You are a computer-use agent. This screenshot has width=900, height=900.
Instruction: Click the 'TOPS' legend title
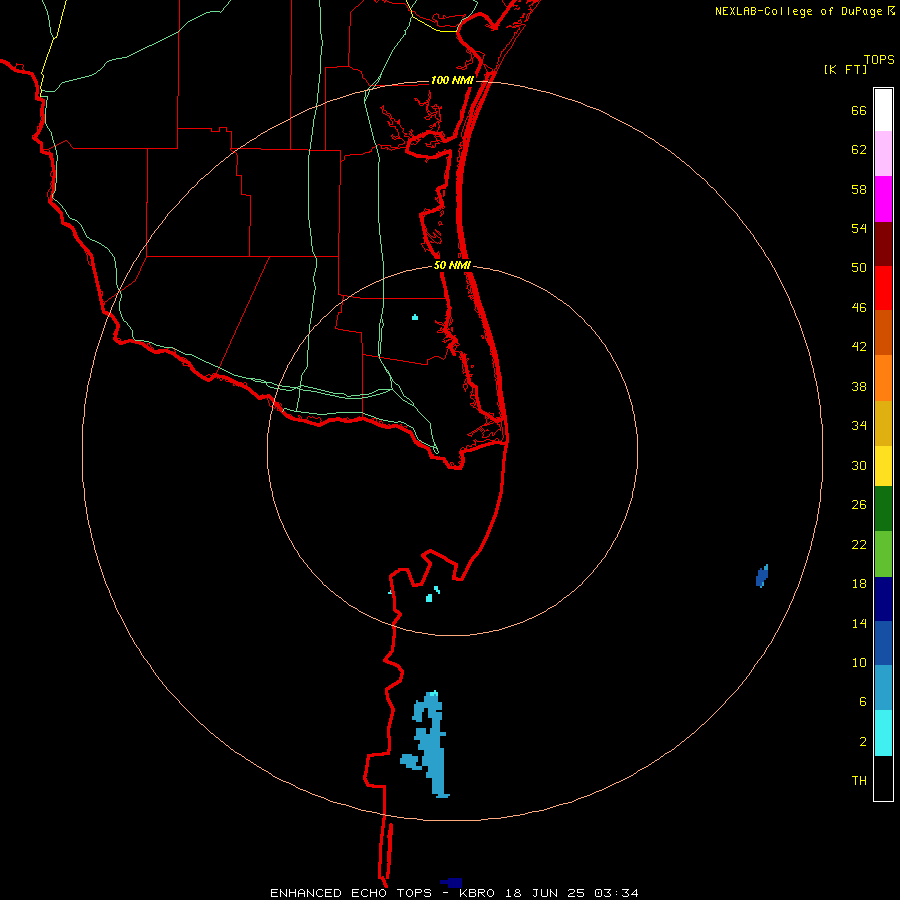tap(879, 59)
